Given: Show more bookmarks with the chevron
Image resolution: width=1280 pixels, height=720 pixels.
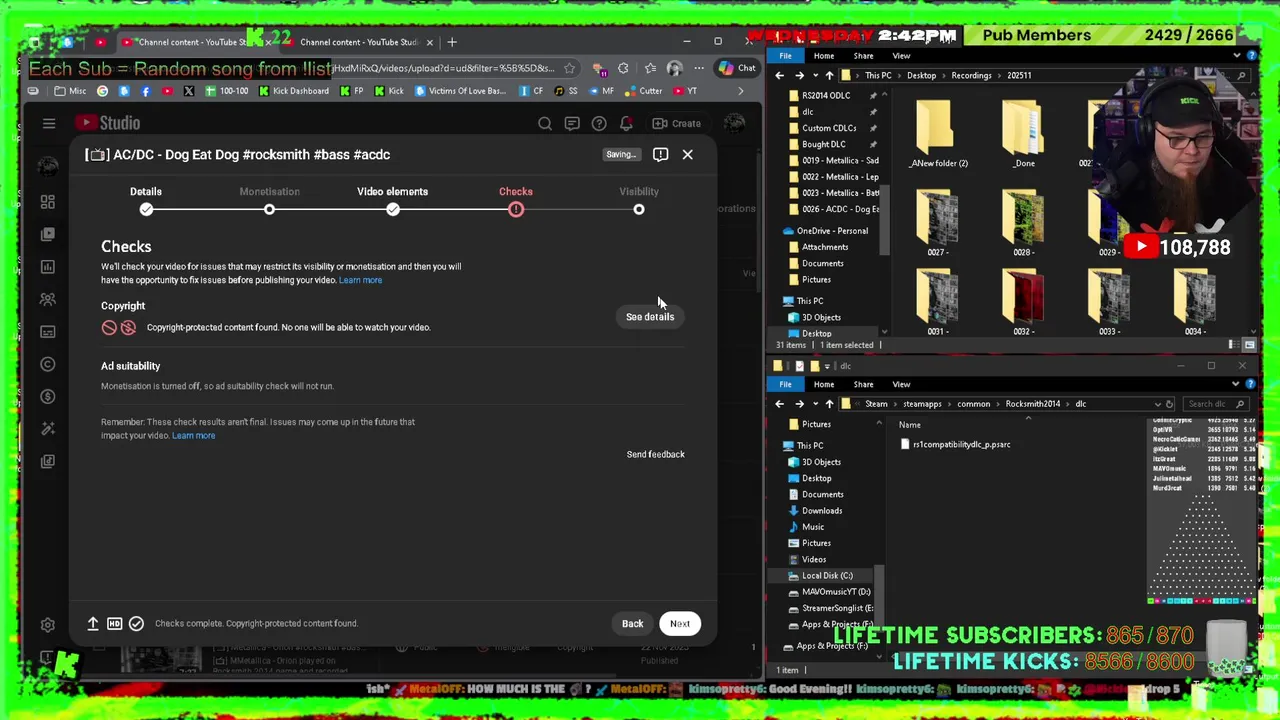Looking at the screenshot, I should (740, 91).
